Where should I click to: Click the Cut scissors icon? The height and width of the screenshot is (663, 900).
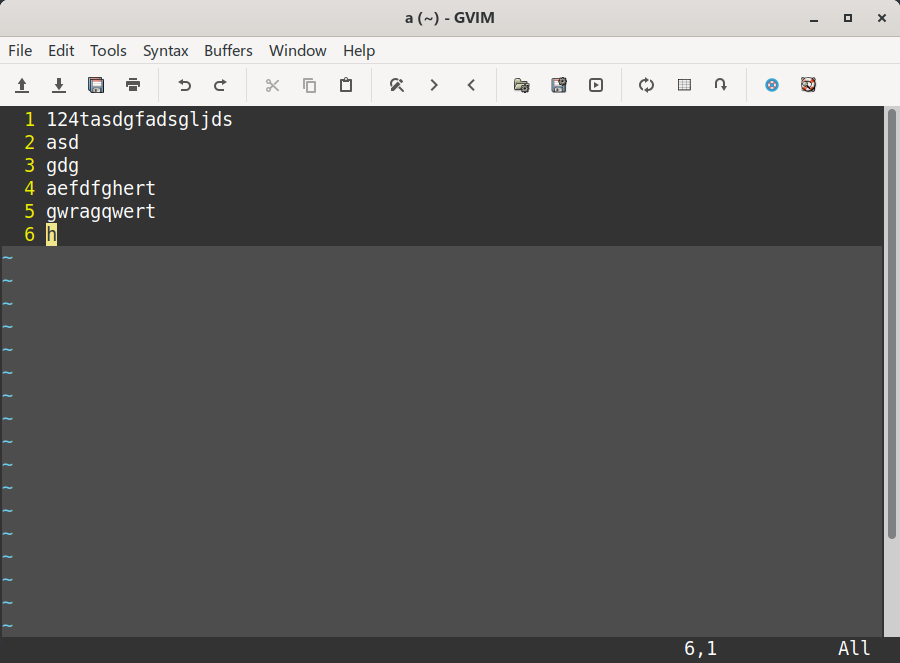click(x=272, y=86)
